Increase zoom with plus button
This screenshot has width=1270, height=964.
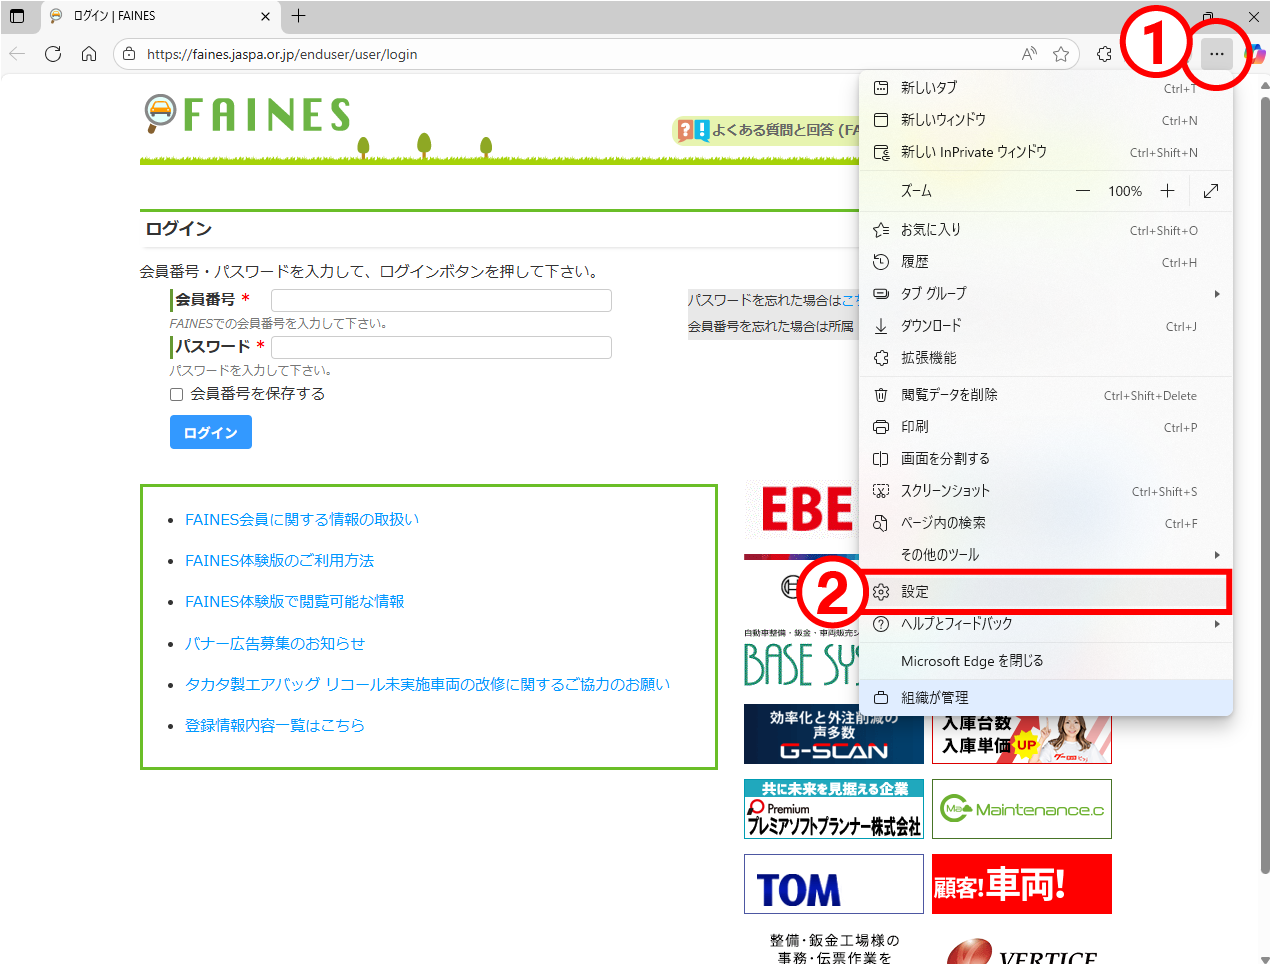click(1167, 191)
